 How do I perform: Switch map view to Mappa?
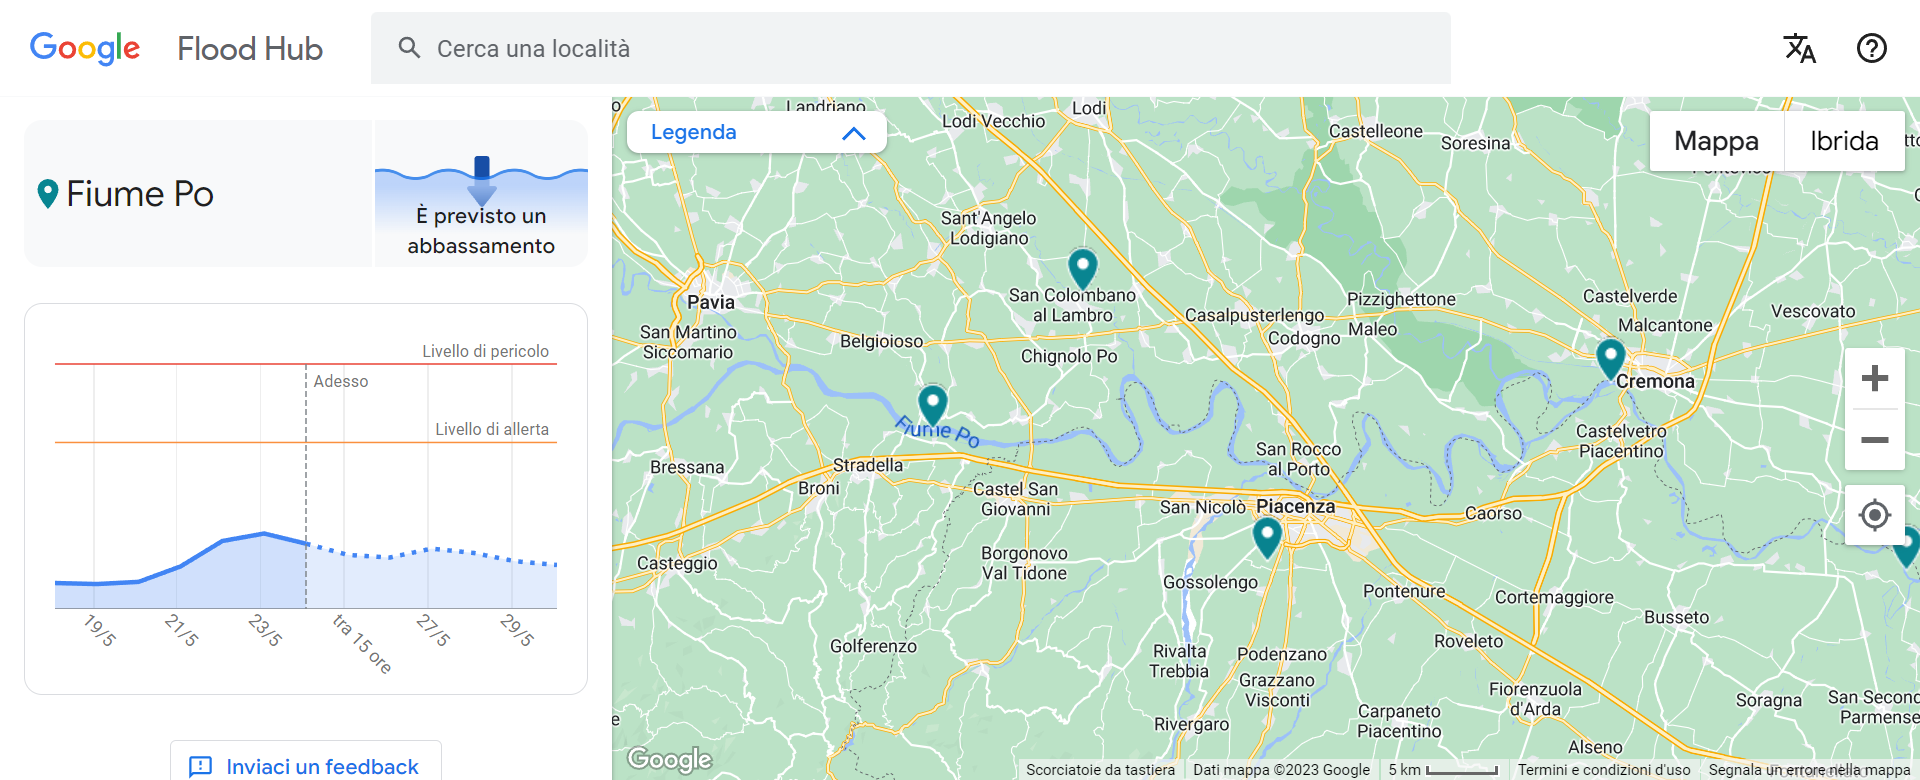tap(1716, 141)
